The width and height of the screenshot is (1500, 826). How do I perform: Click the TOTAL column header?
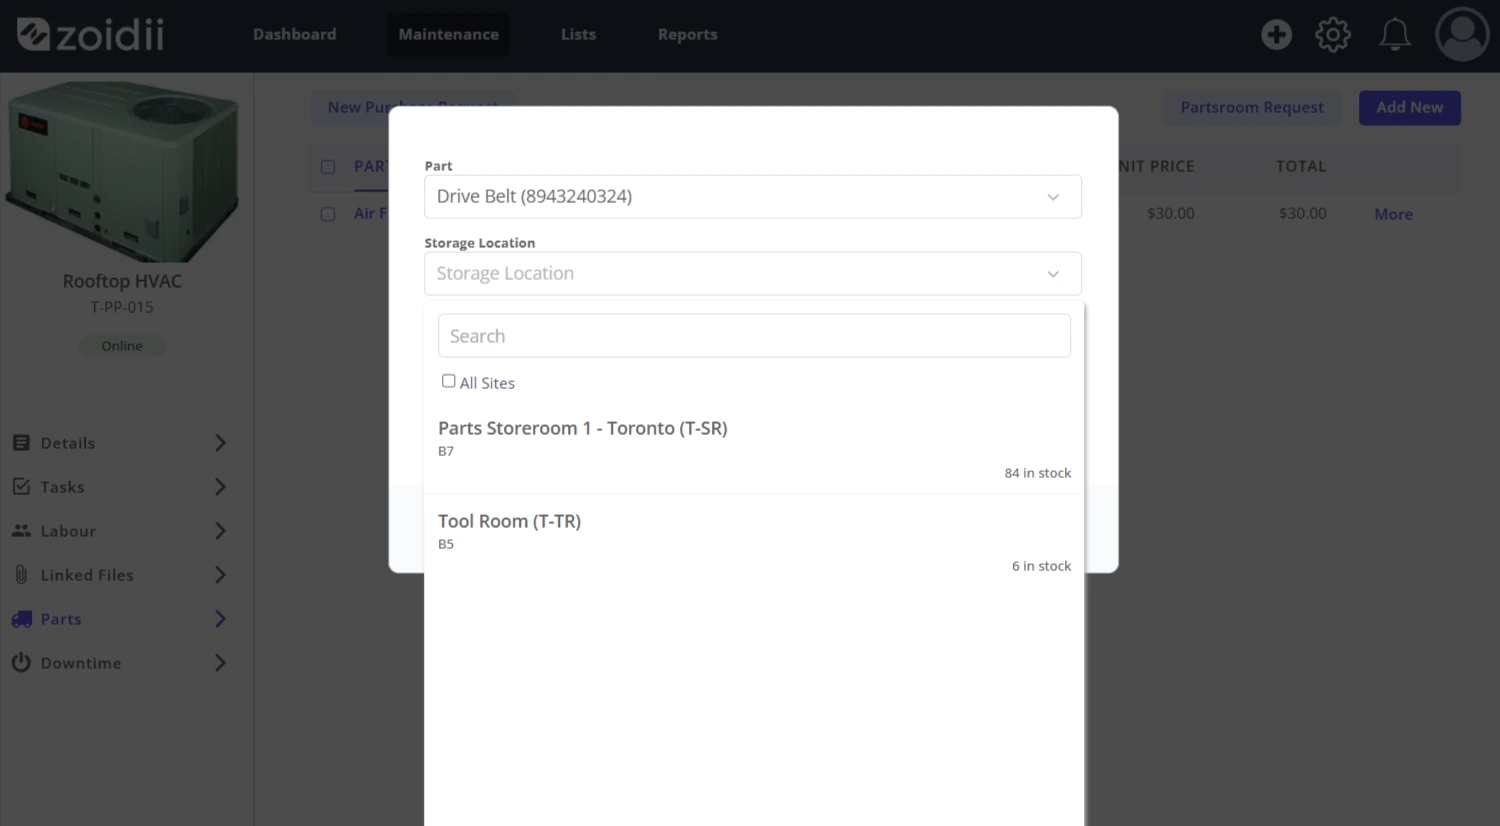1301,166
